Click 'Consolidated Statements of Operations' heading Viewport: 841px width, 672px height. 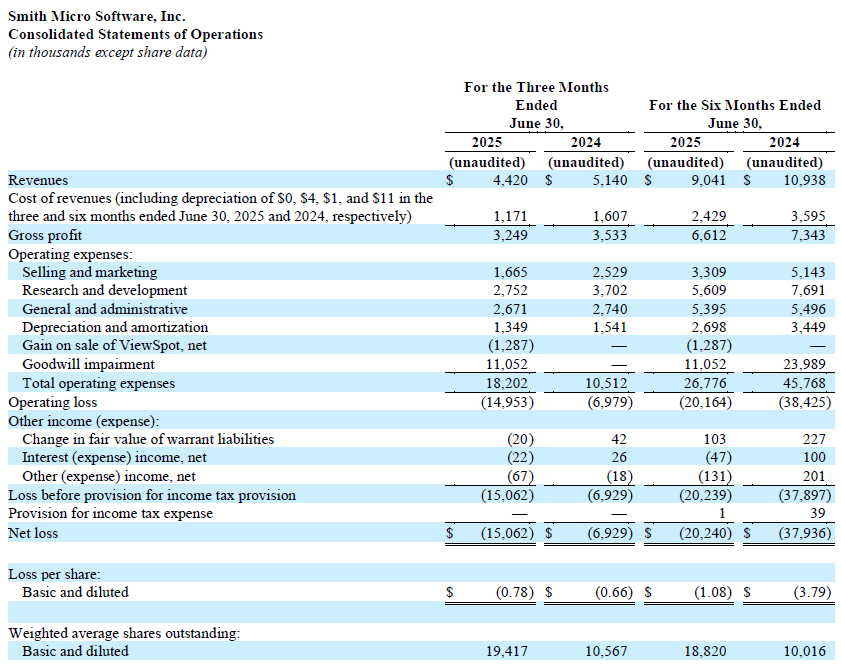pos(136,34)
